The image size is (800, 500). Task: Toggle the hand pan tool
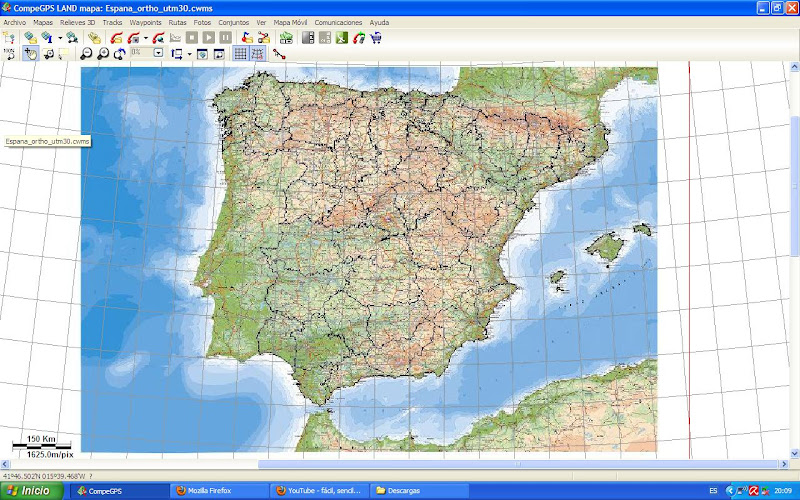pos(31,53)
